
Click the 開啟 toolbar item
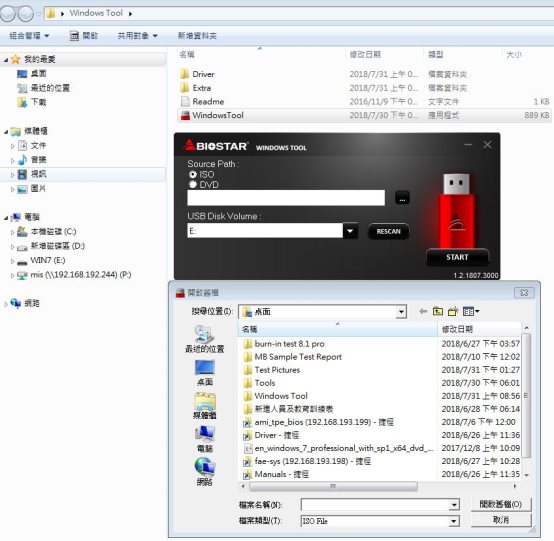84,36
